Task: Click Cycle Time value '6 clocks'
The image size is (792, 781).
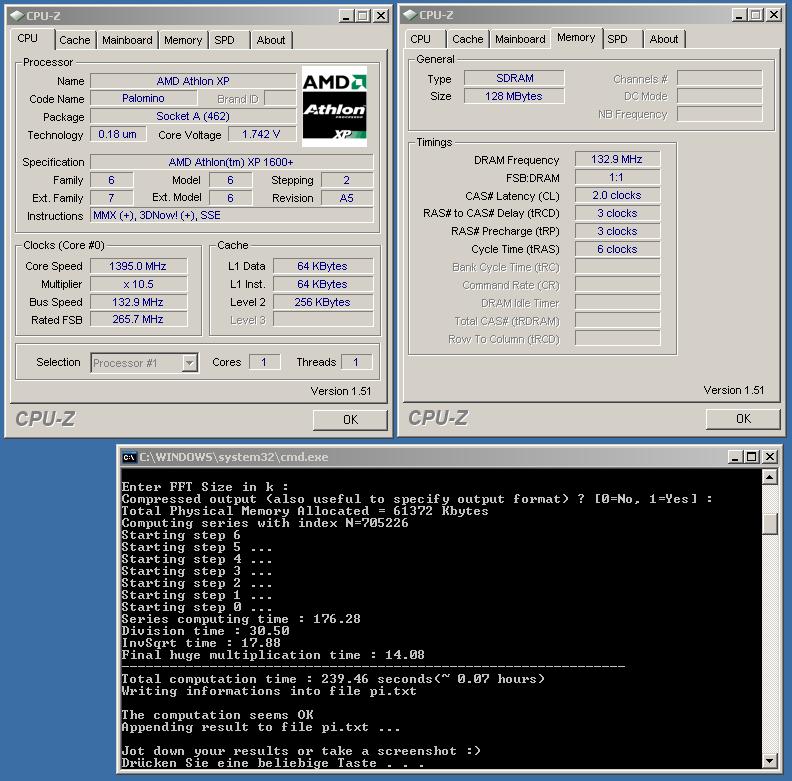Action: click(617, 249)
